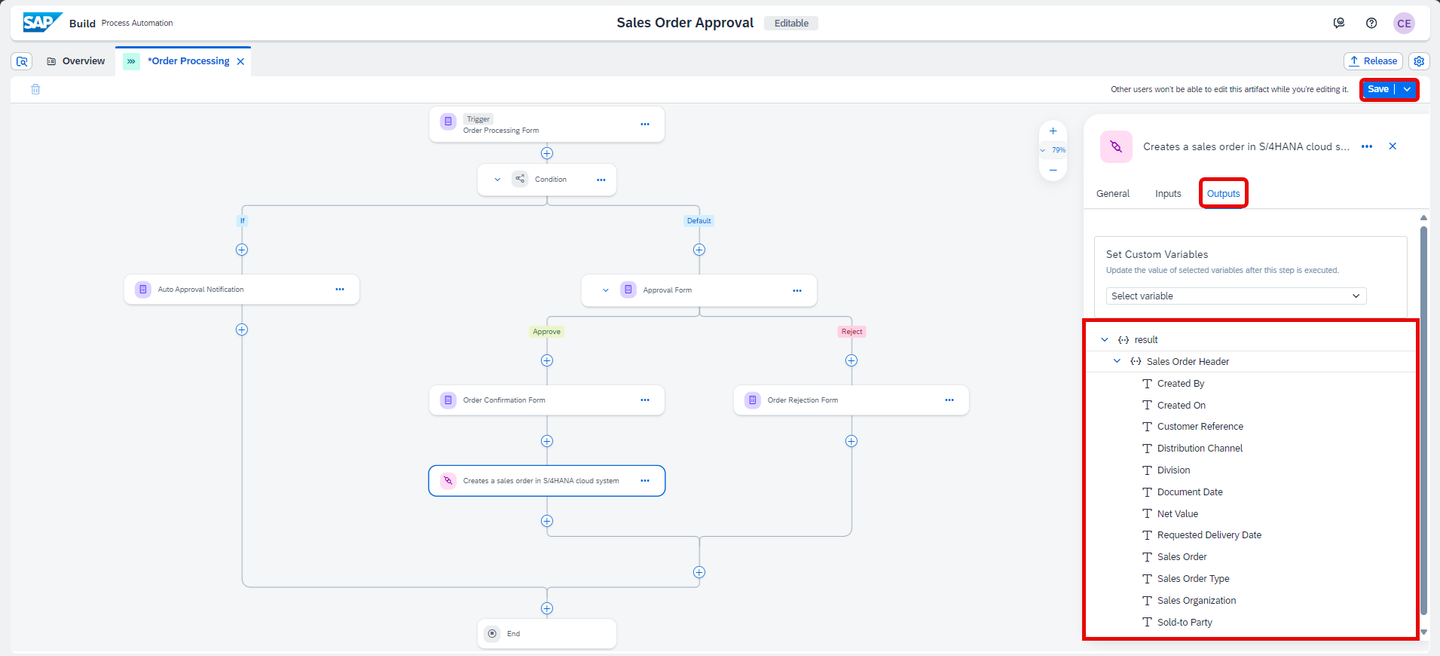Open more options for Condition step
Screen dimensions: 1440x656
[601, 180]
